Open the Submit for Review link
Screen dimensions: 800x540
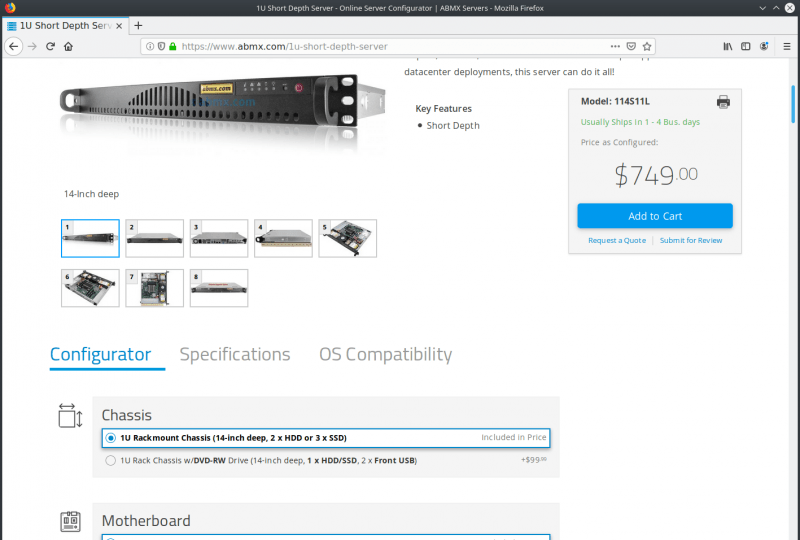(691, 240)
